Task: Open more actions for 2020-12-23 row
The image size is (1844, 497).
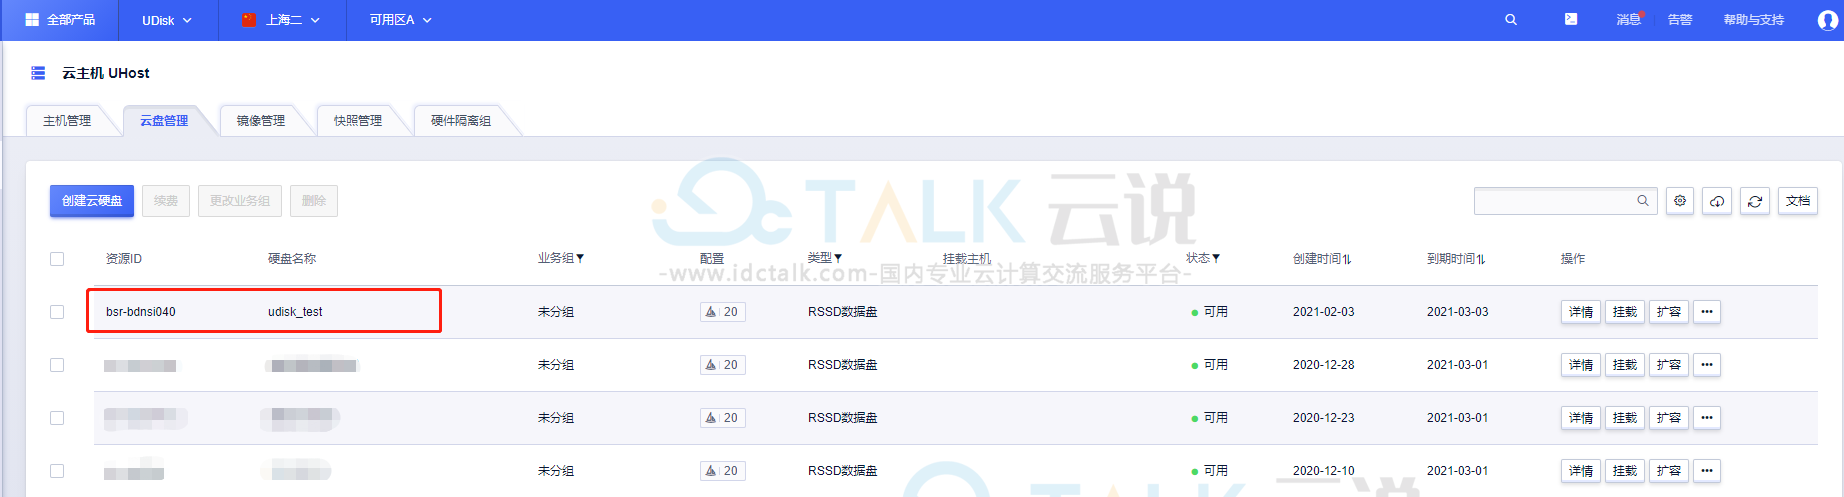Action: coord(1707,418)
